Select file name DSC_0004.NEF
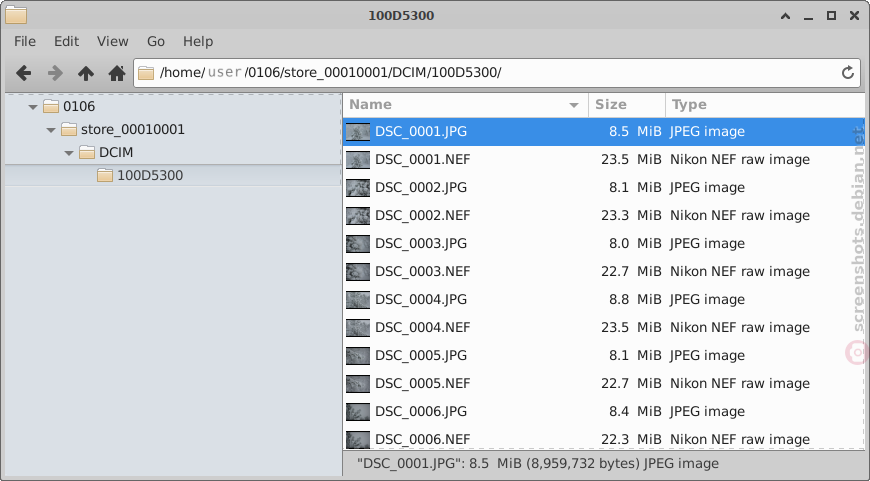This screenshot has height=481, width=870. point(423,328)
